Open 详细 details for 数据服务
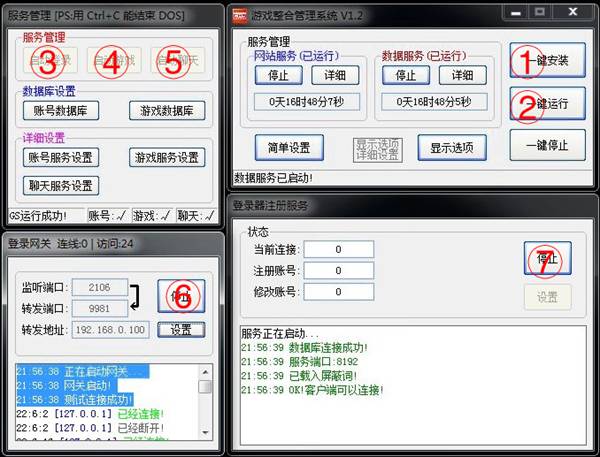This screenshot has height=457, width=600. 463,75
